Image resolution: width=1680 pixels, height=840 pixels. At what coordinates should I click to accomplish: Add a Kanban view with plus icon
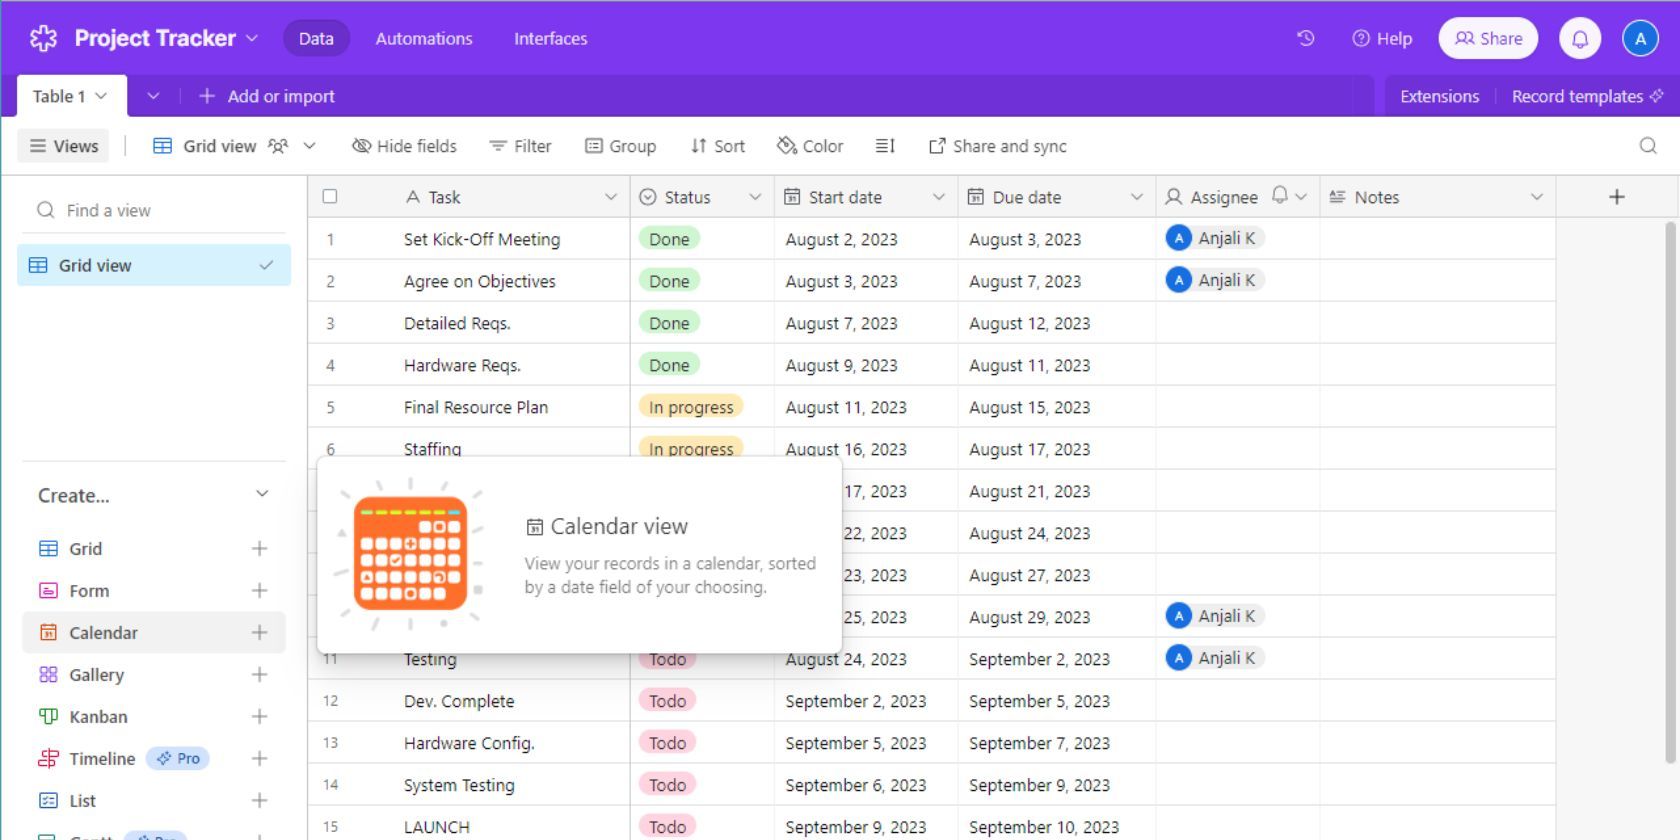(x=259, y=717)
